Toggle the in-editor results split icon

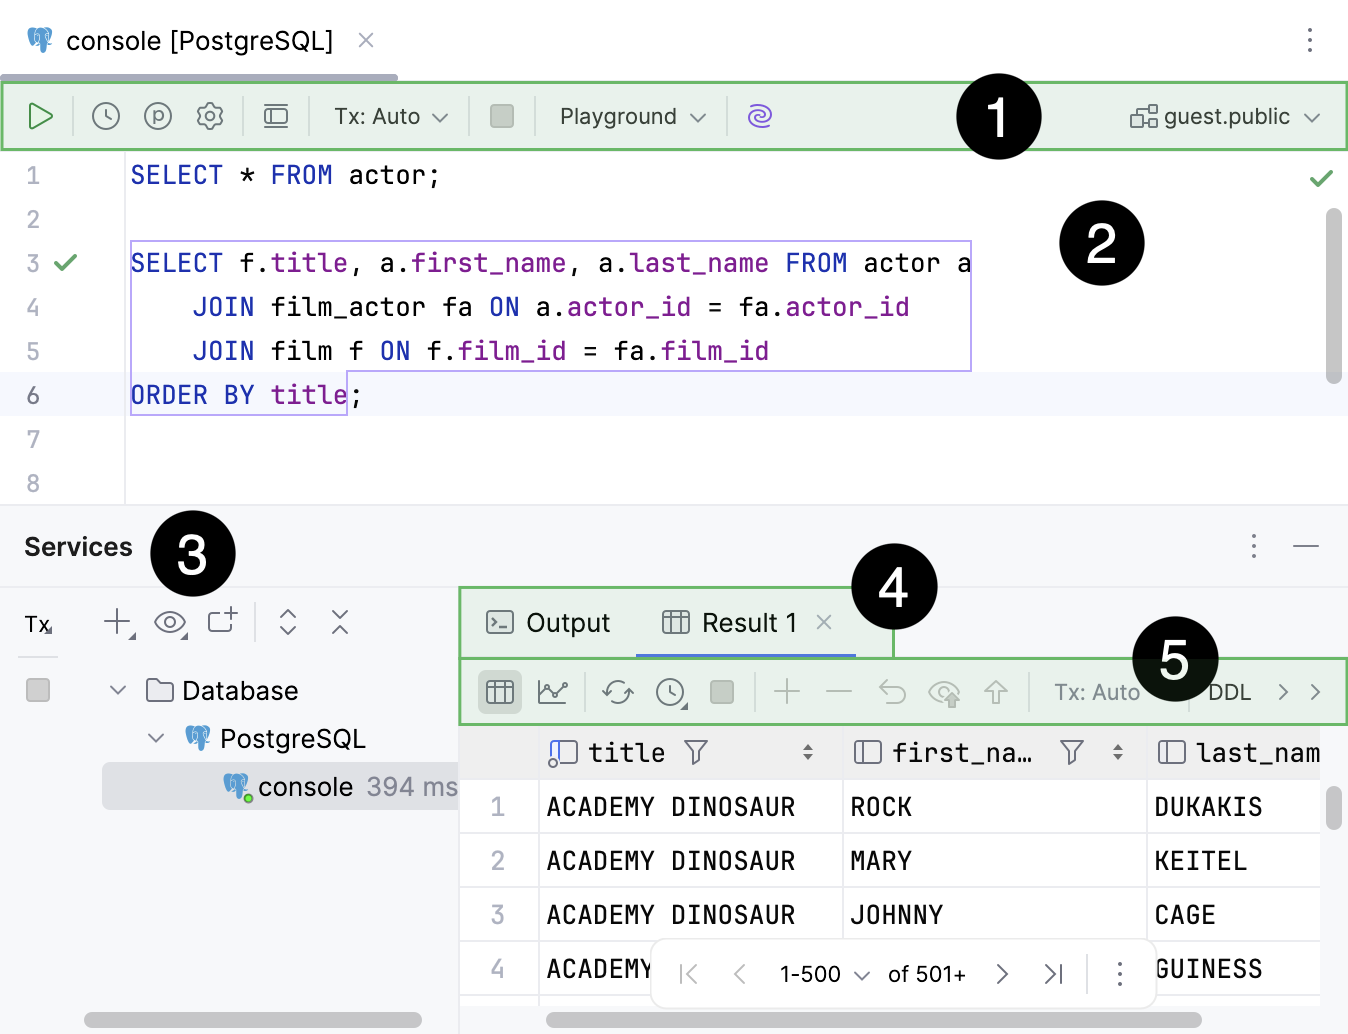[x=276, y=115]
